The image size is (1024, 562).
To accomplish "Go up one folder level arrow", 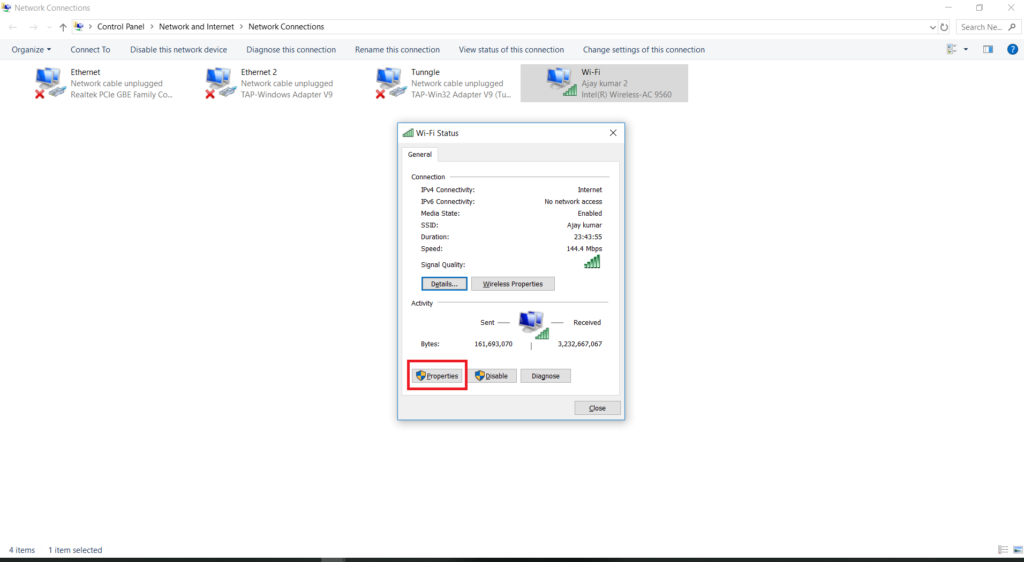I will (63, 27).
